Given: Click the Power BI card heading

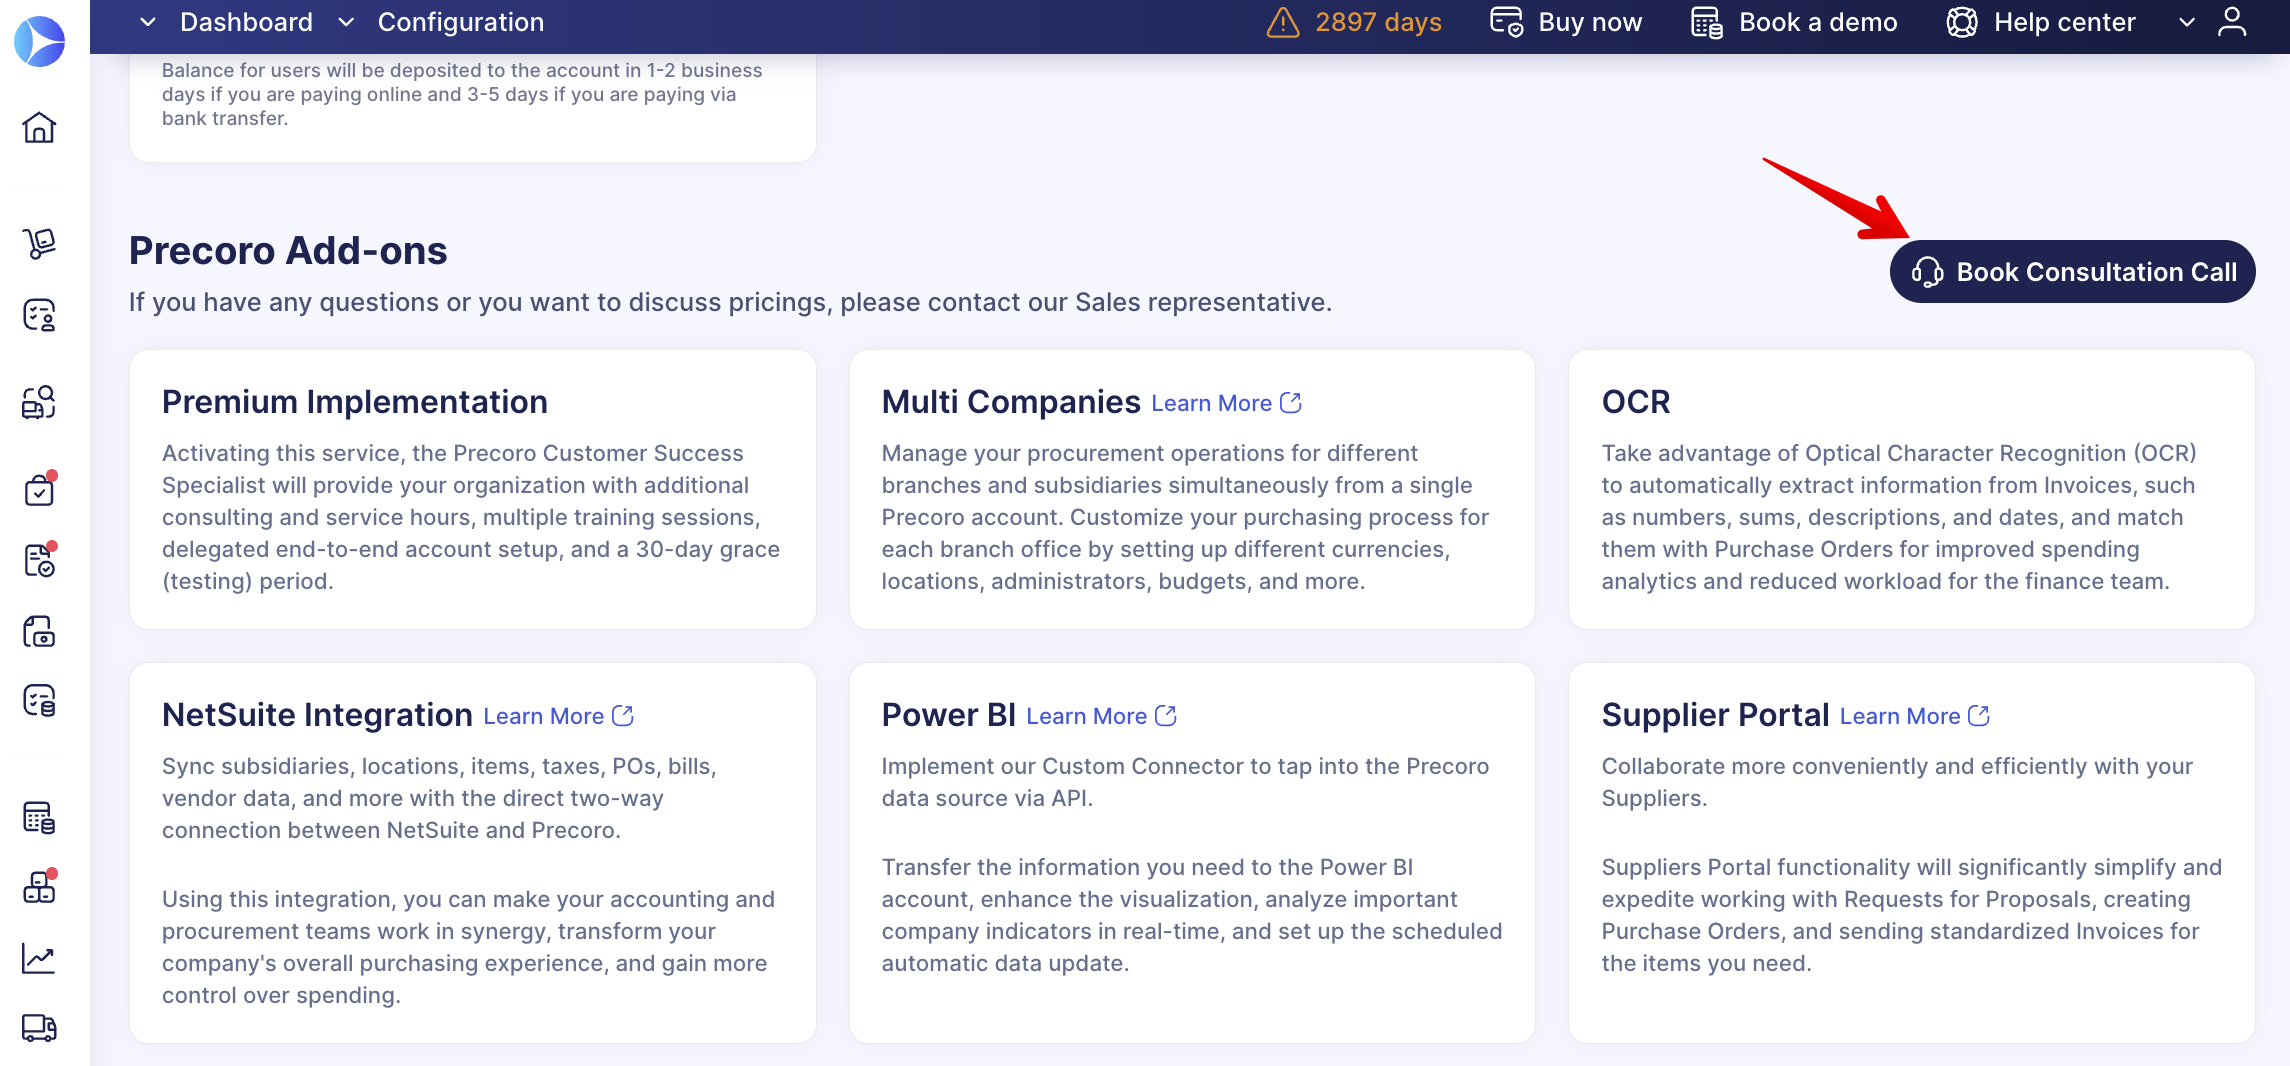Looking at the screenshot, I should [948, 715].
